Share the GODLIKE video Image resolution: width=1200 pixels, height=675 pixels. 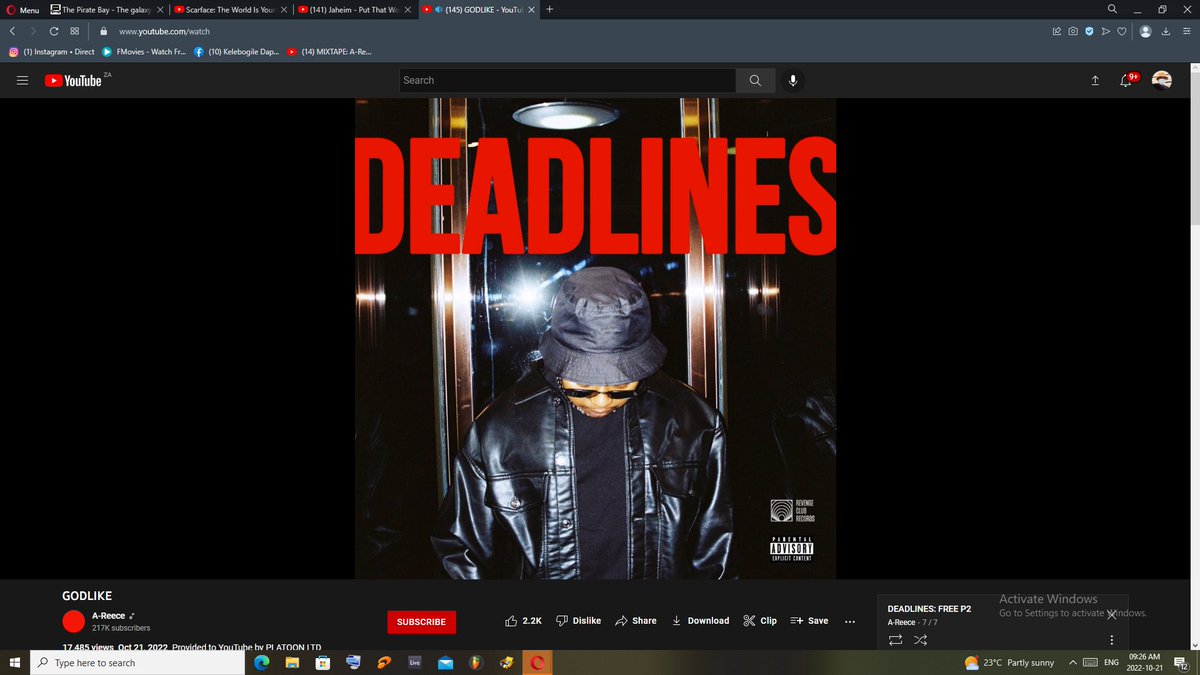635,620
